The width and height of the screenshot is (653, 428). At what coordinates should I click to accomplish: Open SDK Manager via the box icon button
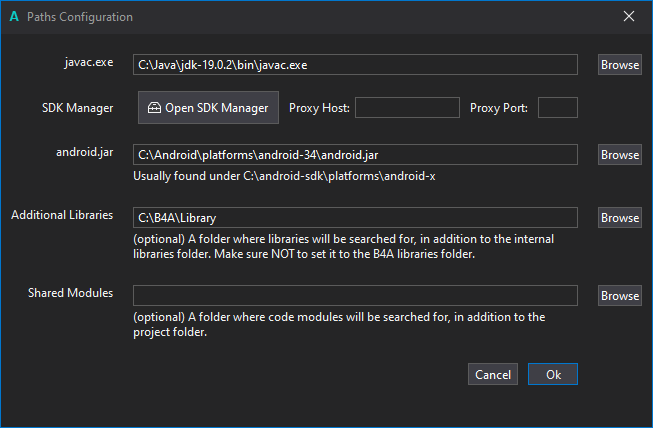[x=208, y=108]
